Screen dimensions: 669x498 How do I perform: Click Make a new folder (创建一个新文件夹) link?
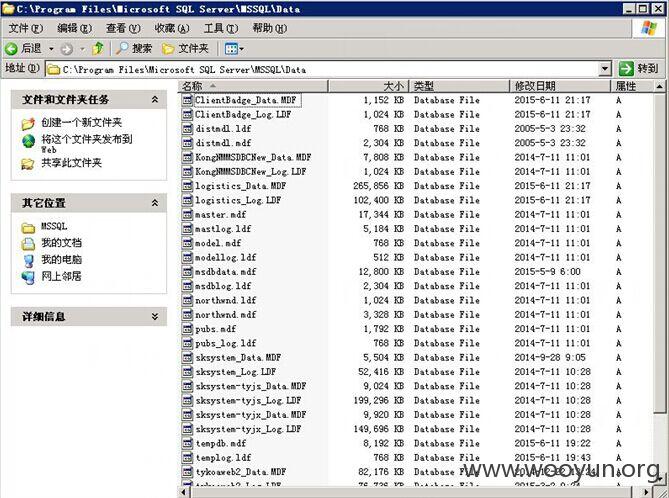(81, 122)
